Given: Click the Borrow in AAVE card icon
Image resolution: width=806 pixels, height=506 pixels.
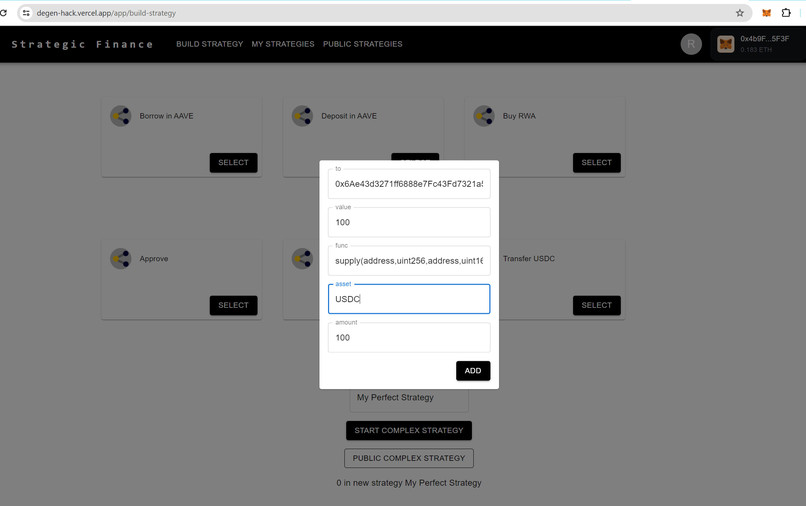Looking at the screenshot, I should [x=121, y=116].
